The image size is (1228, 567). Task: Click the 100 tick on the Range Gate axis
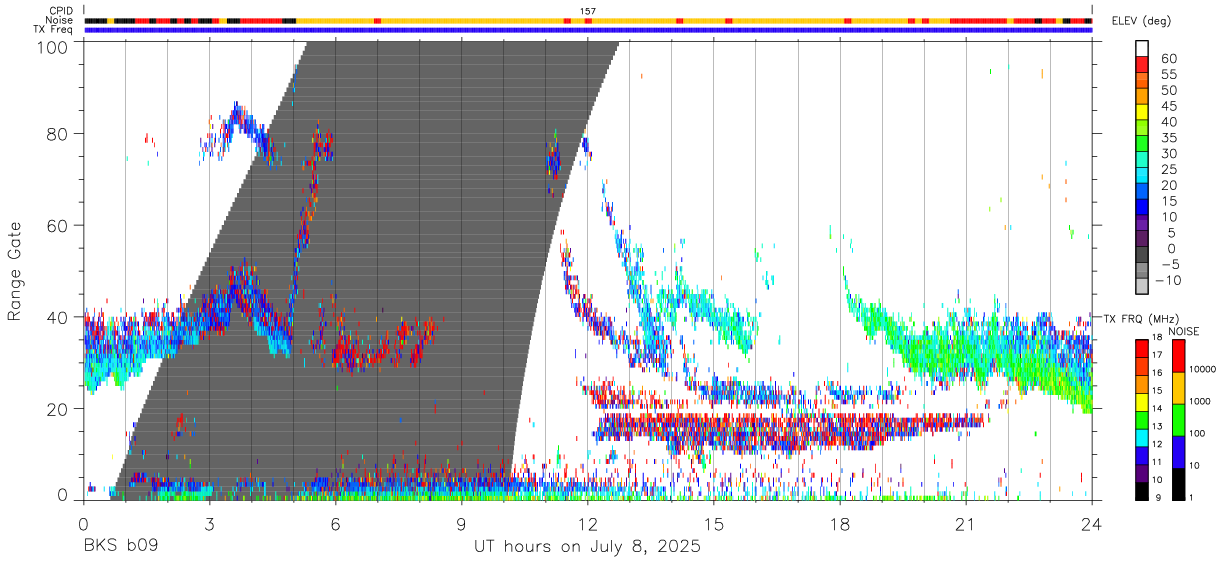tap(51, 47)
